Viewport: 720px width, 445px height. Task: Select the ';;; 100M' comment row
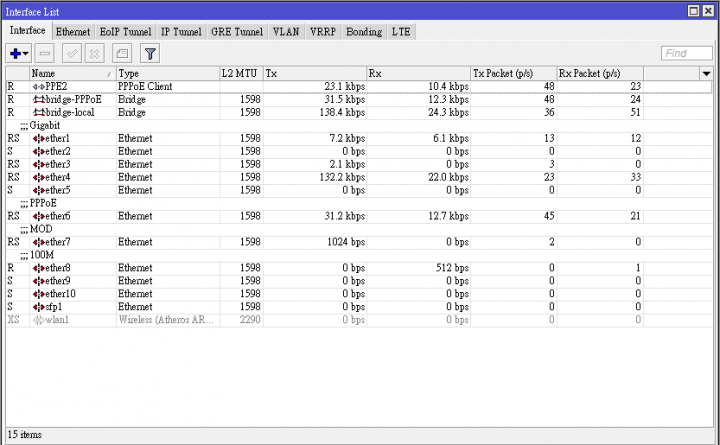point(359,255)
